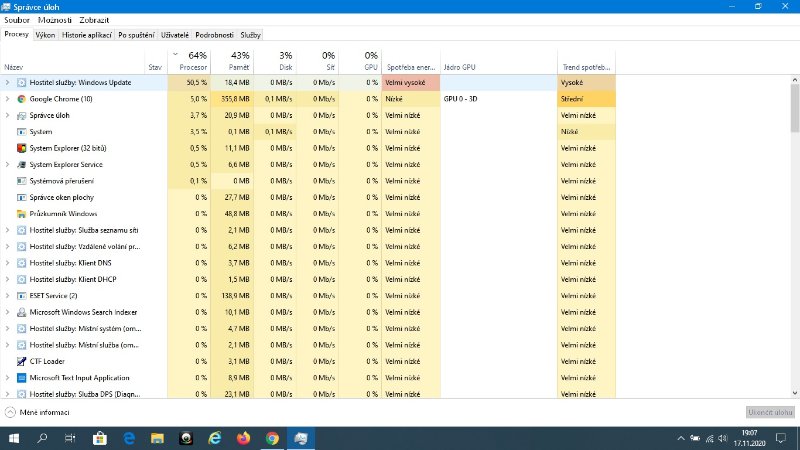Viewport: 800px width, 450px height.
Task: Switch to the Služby tab
Action: 251,35
